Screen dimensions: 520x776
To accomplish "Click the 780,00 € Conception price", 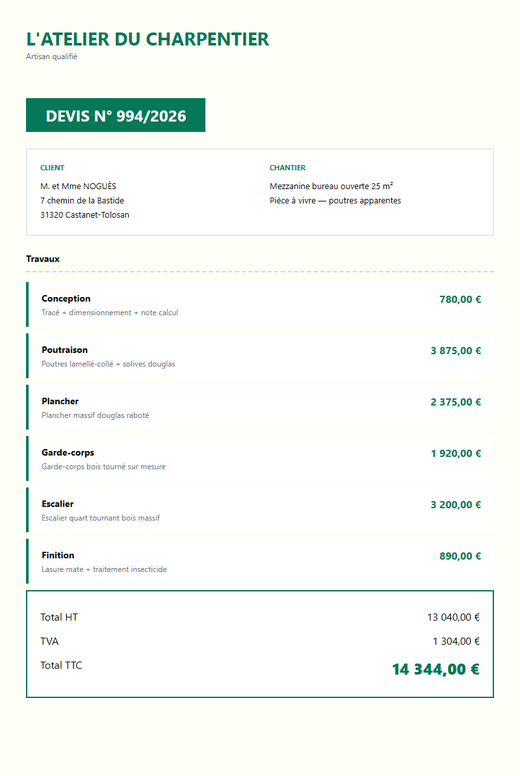I will (x=460, y=299).
